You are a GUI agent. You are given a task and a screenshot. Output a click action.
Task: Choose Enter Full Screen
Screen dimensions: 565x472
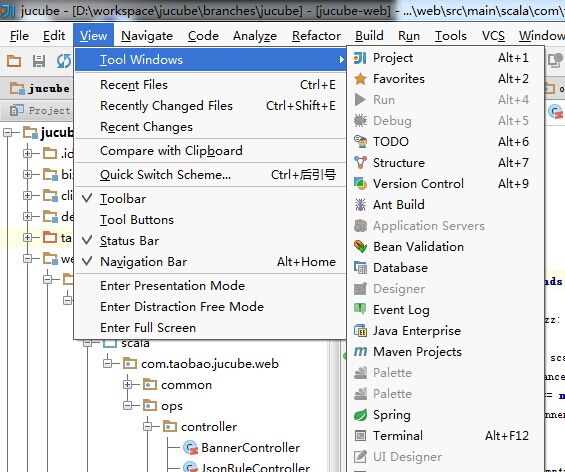click(210, 328)
